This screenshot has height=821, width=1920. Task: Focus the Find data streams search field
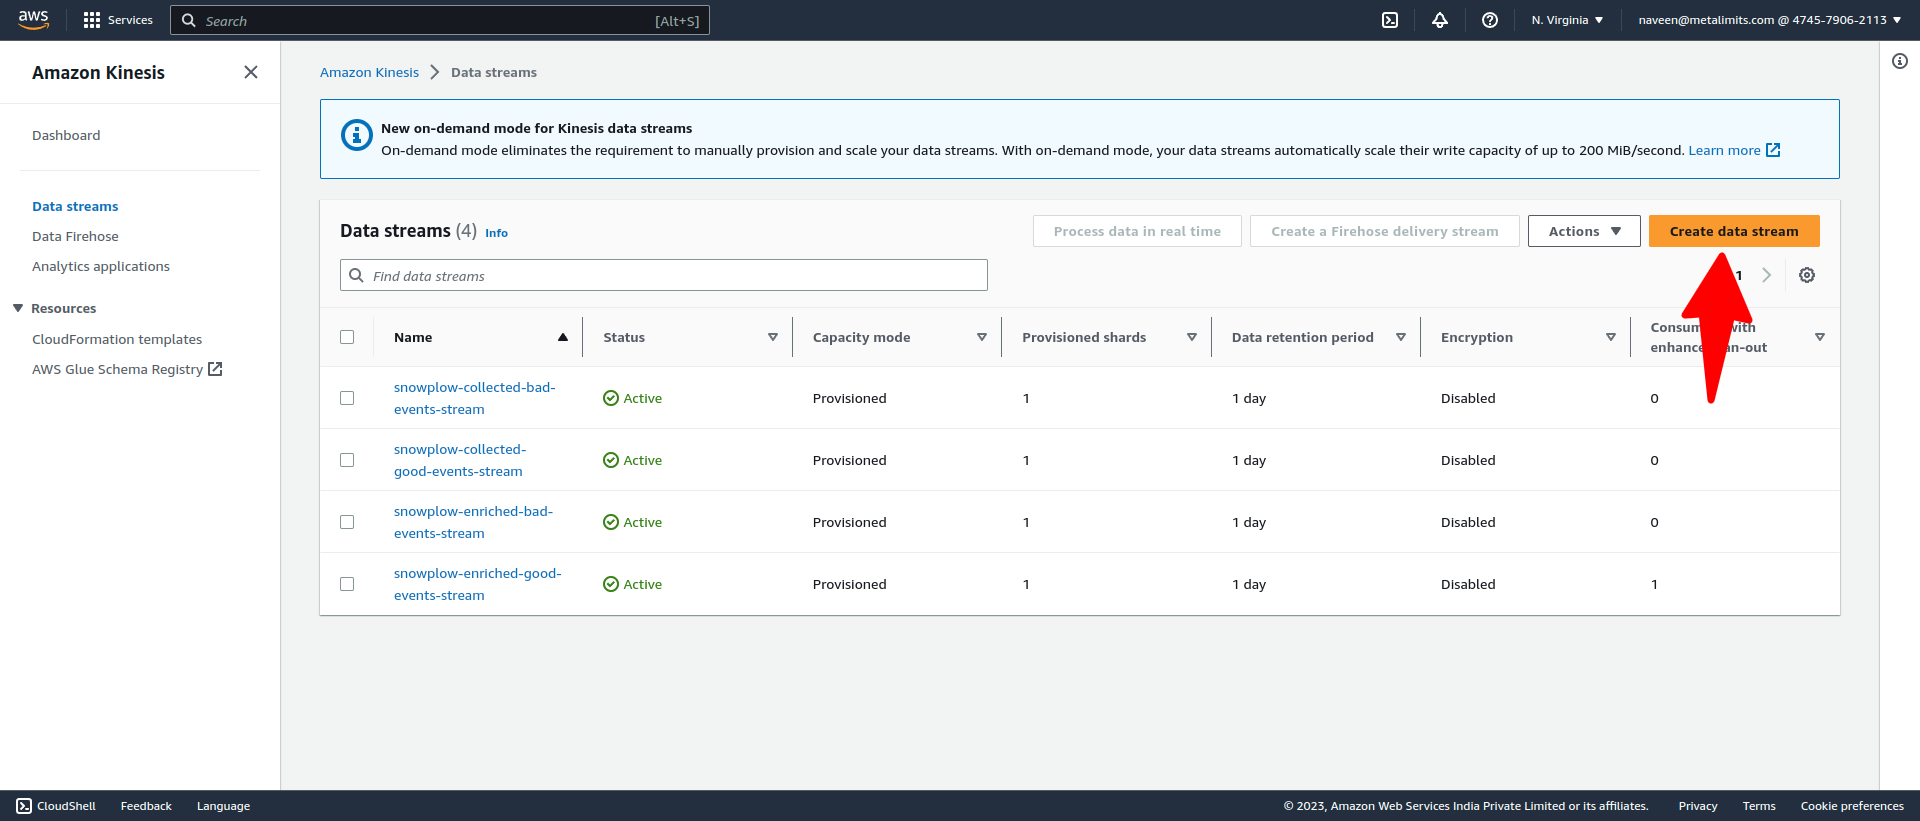pos(664,275)
